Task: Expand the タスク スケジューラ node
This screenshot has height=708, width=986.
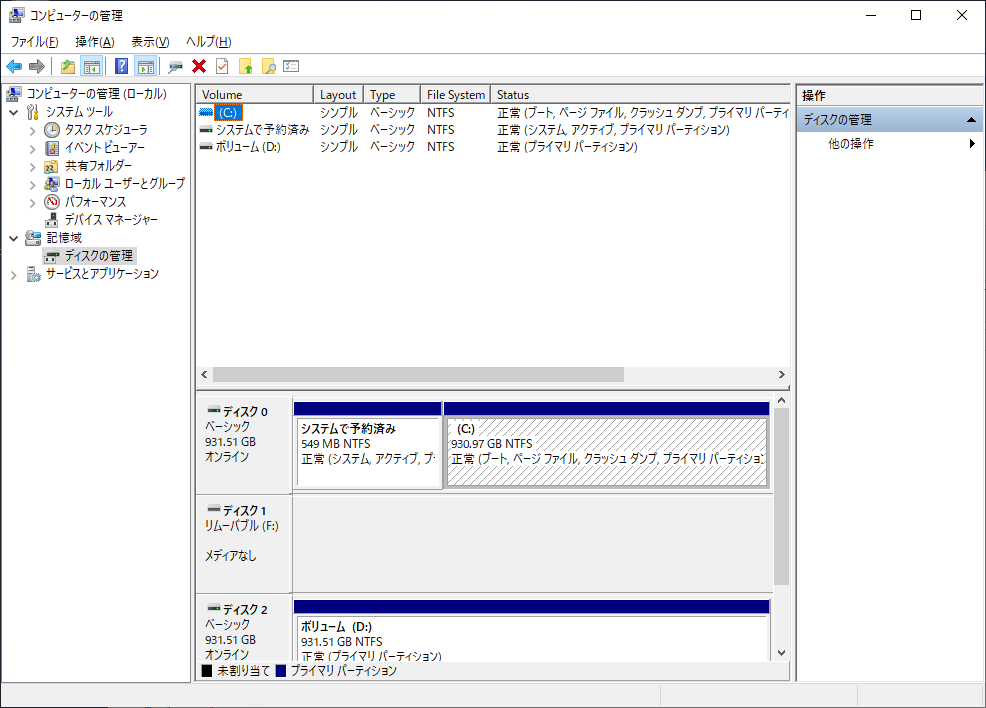Action: point(33,131)
